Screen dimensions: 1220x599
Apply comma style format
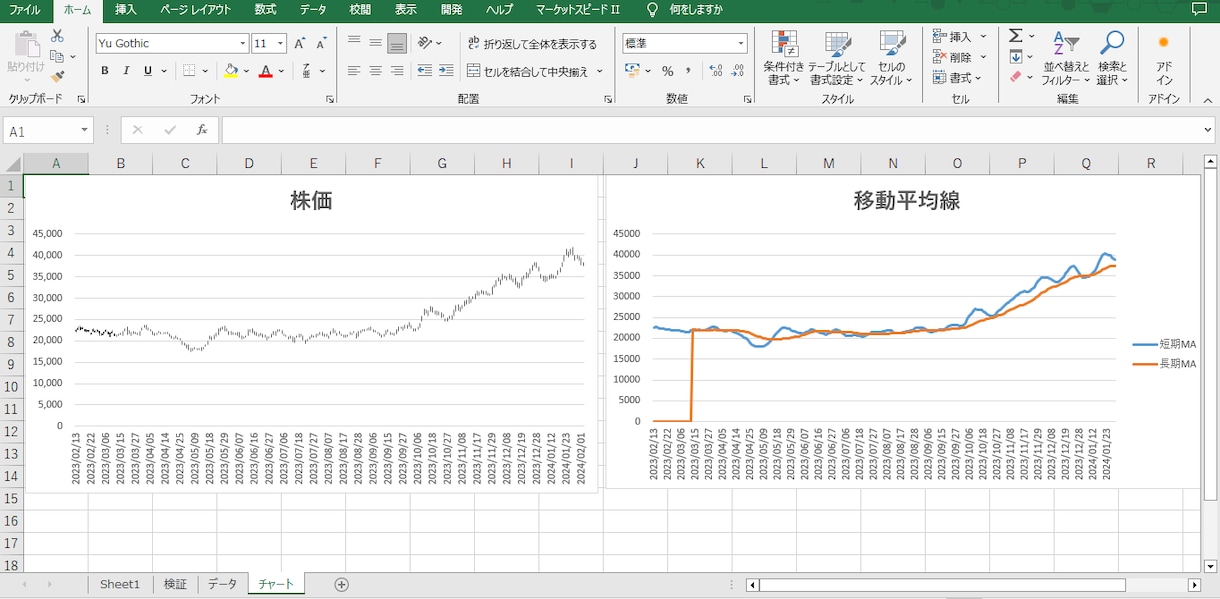point(688,71)
